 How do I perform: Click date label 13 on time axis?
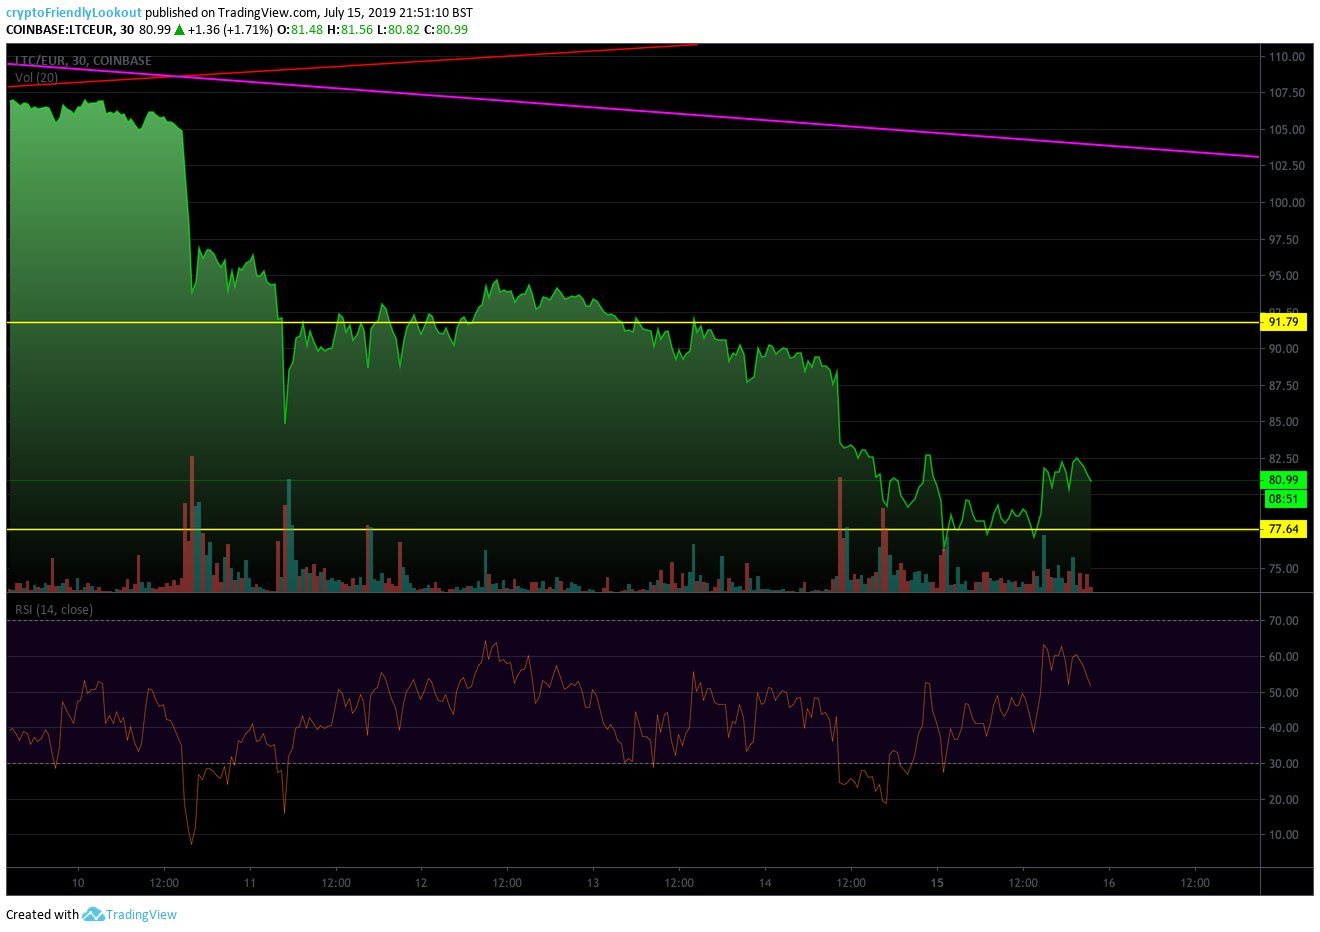593,883
